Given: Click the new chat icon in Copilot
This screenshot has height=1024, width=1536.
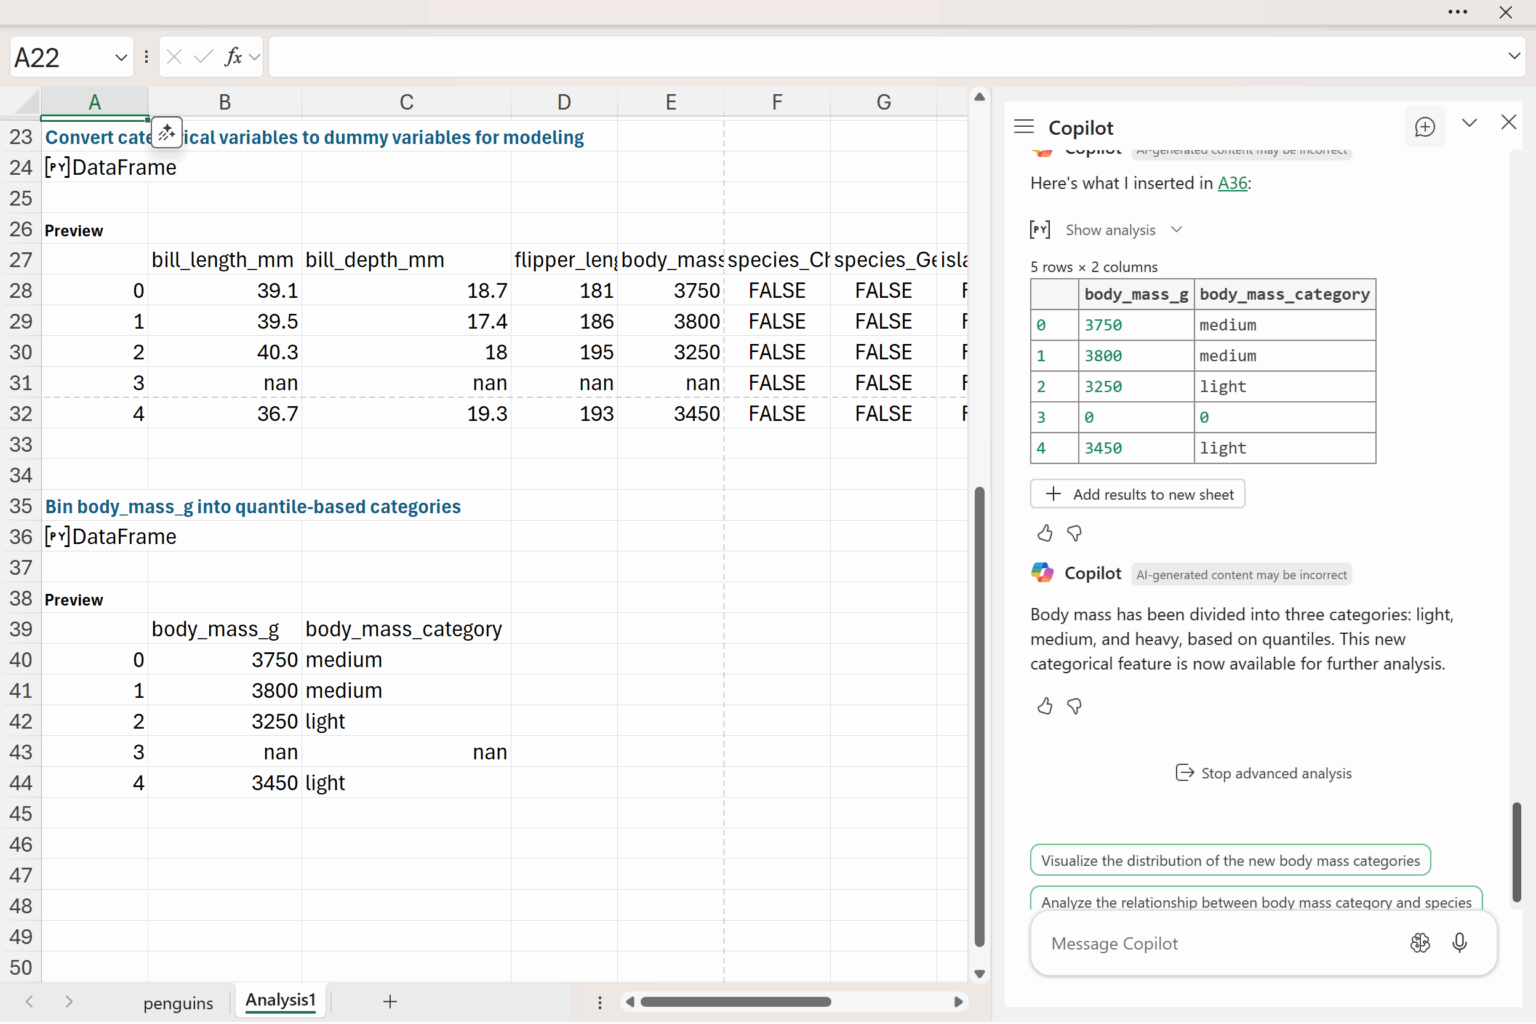Looking at the screenshot, I should [1424, 127].
